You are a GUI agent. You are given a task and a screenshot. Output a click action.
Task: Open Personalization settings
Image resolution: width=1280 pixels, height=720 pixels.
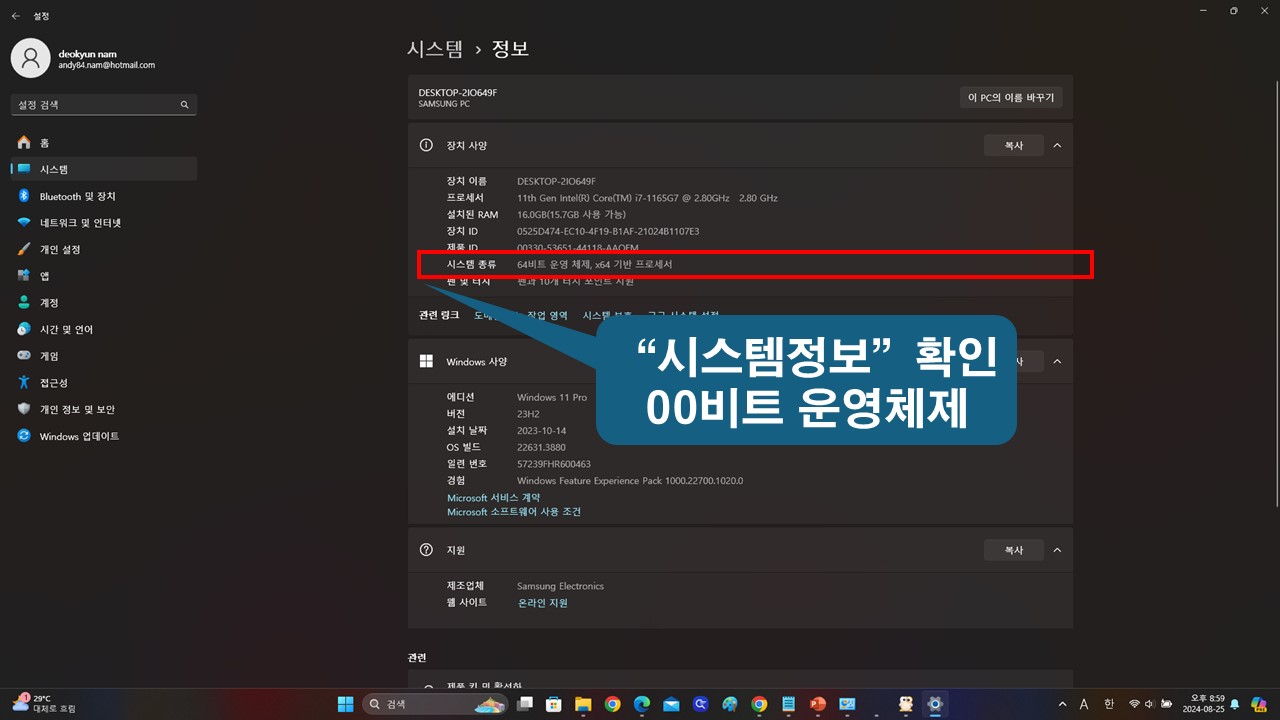tap(104, 249)
